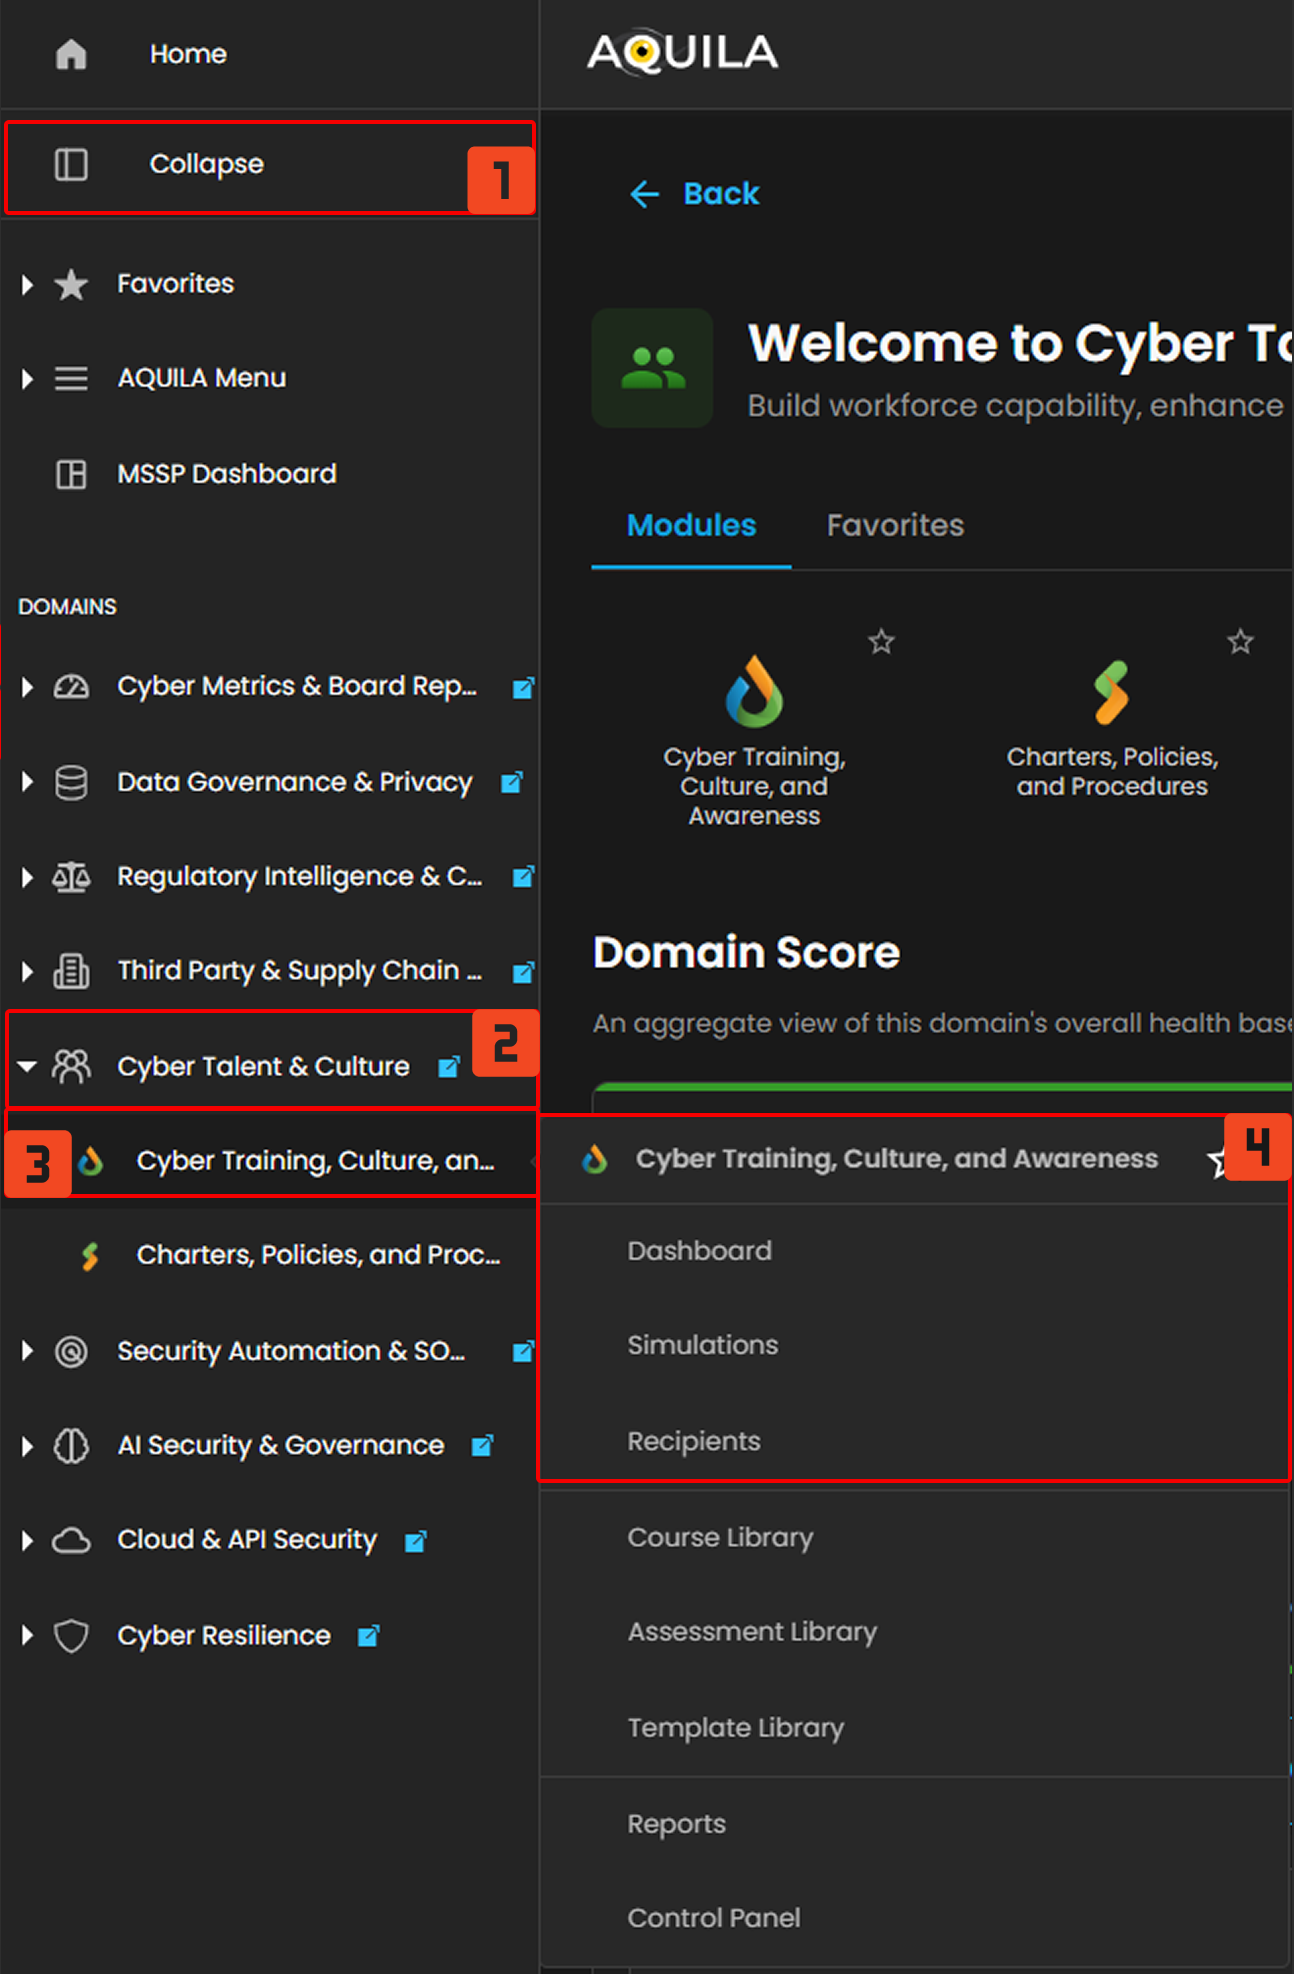Open Cyber Talent & Culture external link icon

click(449, 1067)
